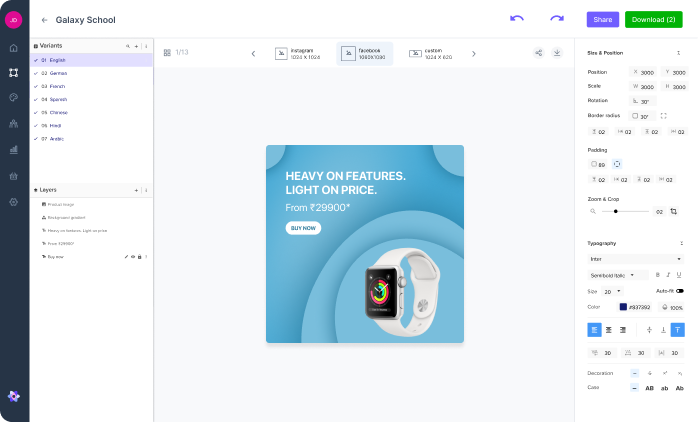Viewport: 698px width, 422px height.
Task: Click the download icon above canvas
Action: coord(557,53)
